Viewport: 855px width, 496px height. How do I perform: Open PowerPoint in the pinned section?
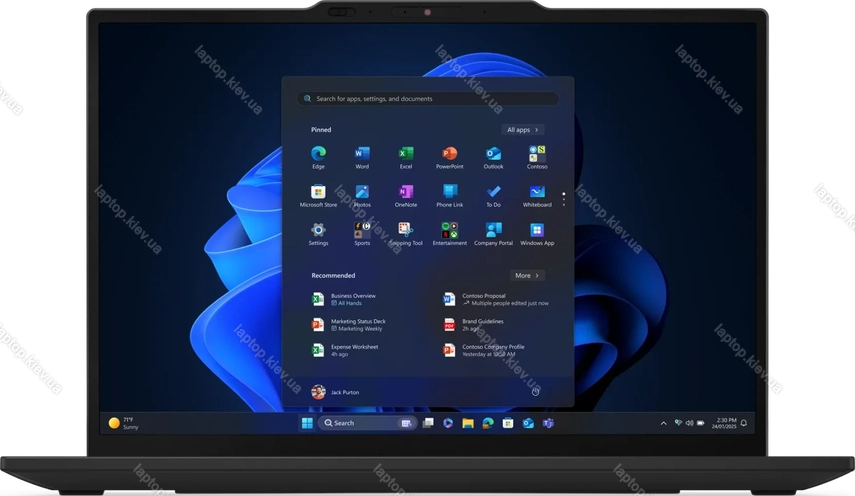point(449,154)
